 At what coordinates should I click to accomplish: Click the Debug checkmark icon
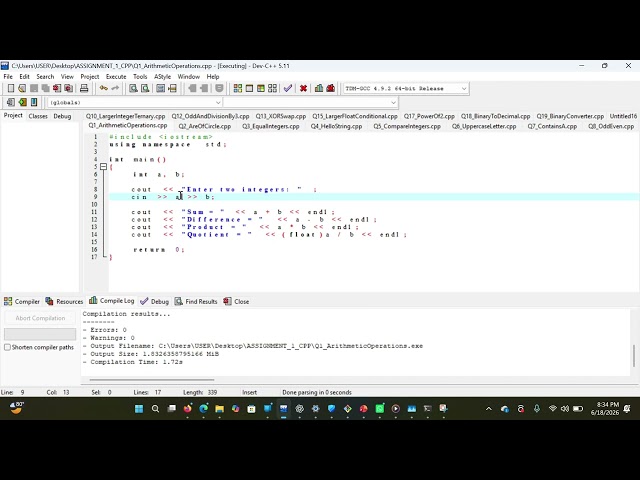pyautogui.click(x=288, y=88)
